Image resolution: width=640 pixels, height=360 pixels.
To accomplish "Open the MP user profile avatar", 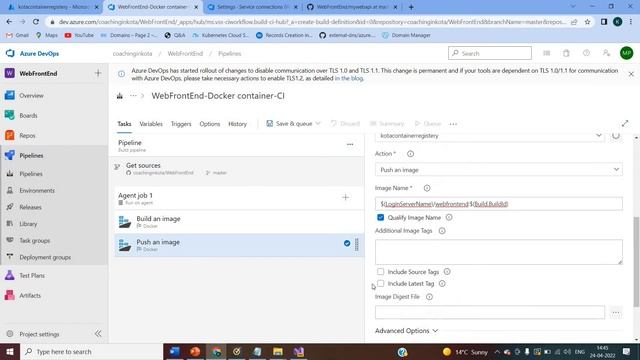I will [626, 53].
